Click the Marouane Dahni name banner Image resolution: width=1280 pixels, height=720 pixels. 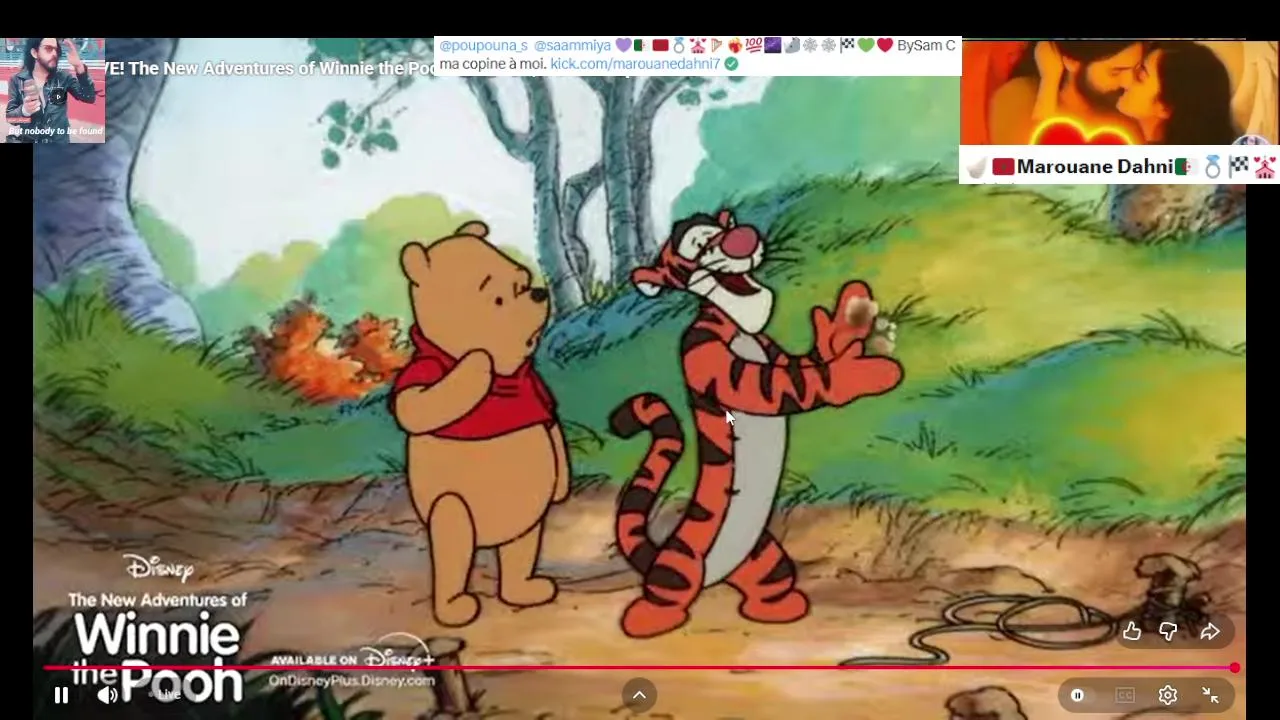1119,166
